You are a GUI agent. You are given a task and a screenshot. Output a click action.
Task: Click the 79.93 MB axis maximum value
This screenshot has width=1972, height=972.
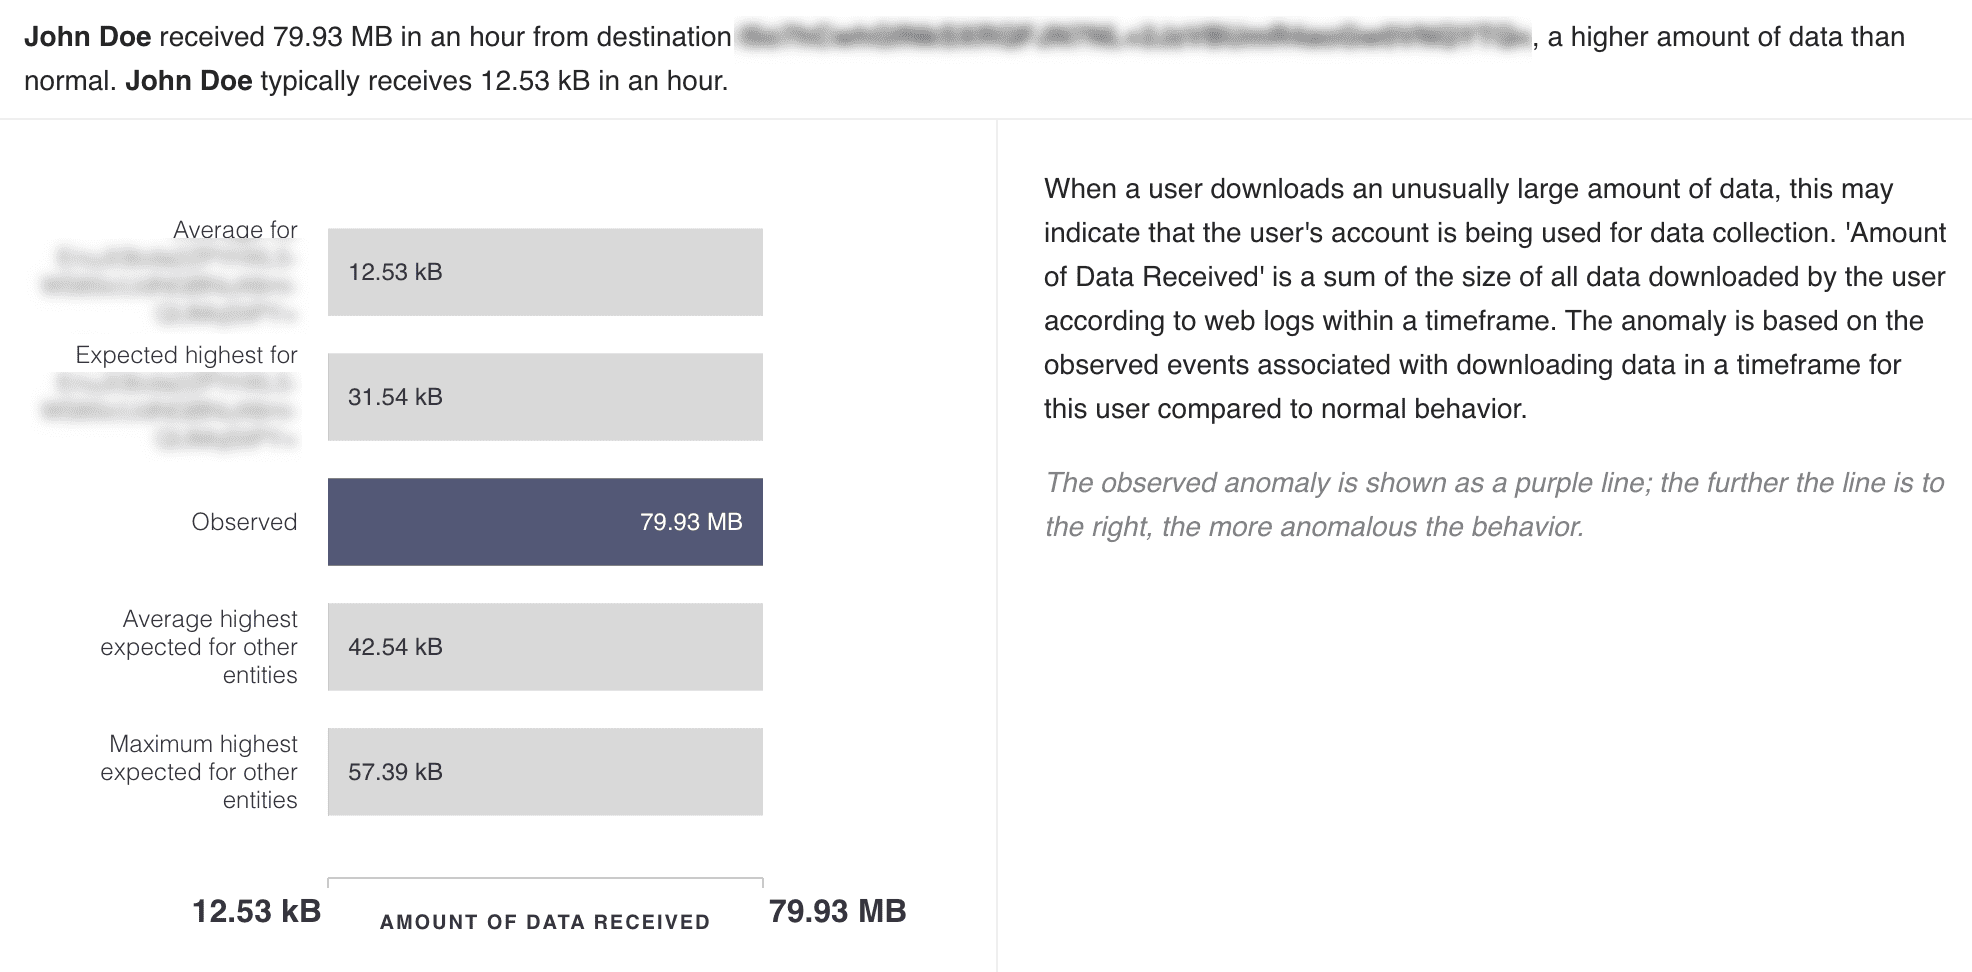[x=837, y=911]
